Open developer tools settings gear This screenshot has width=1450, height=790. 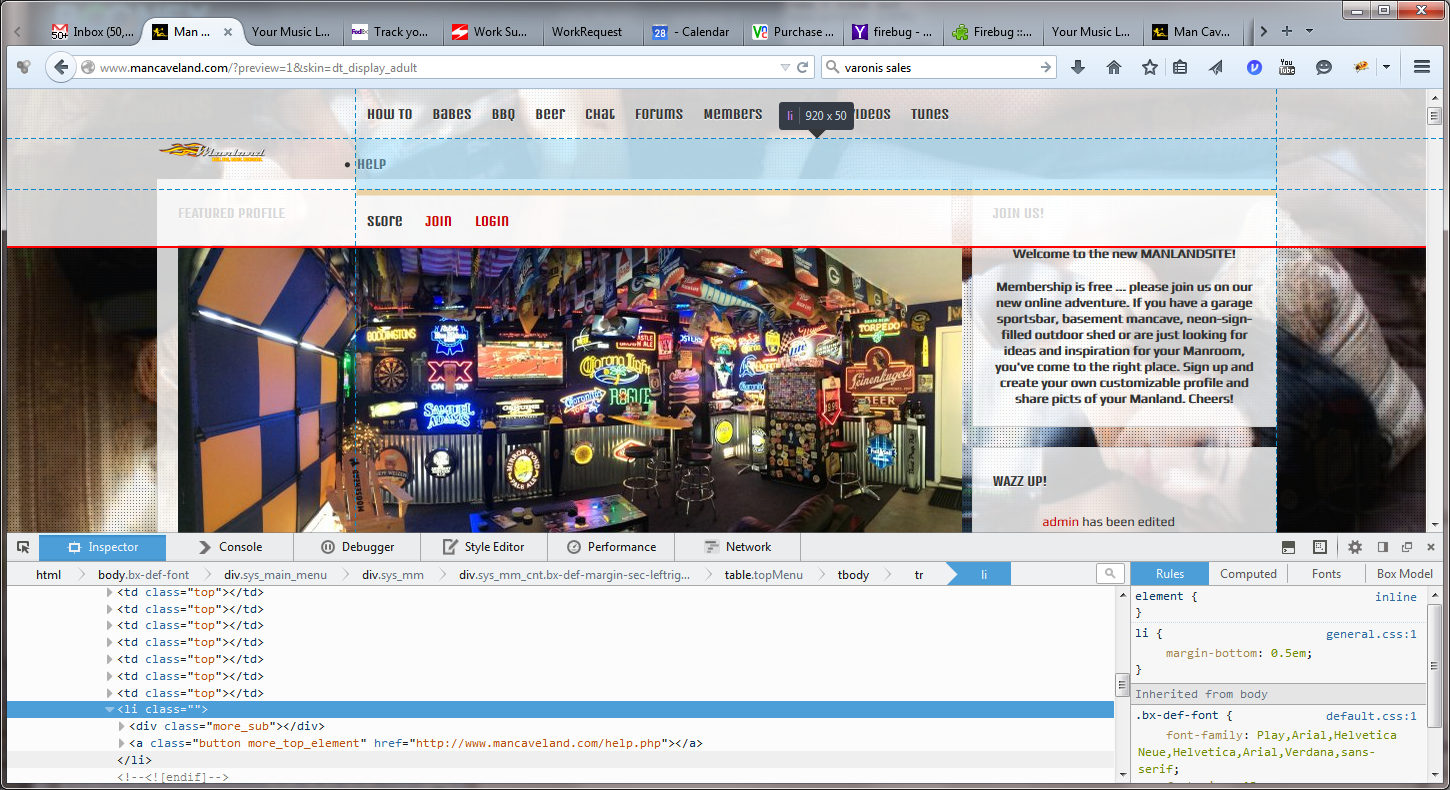coord(1355,547)
